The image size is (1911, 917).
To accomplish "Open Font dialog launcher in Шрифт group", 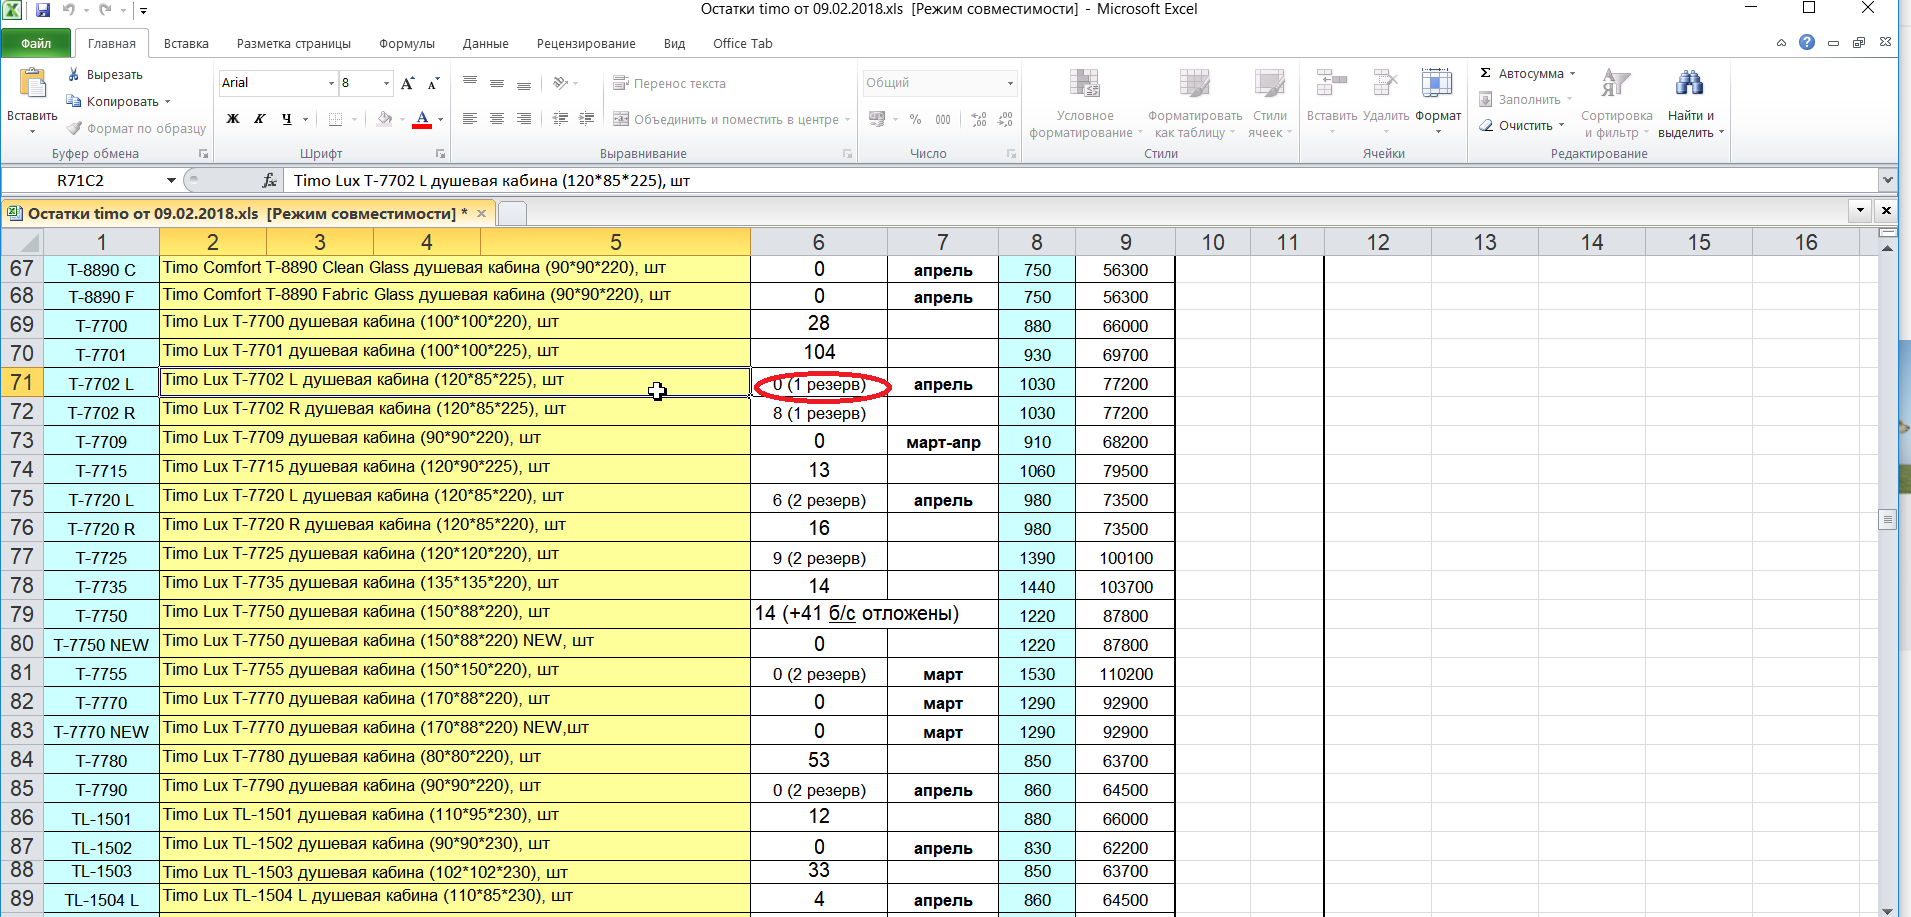I will pos(440,154).
